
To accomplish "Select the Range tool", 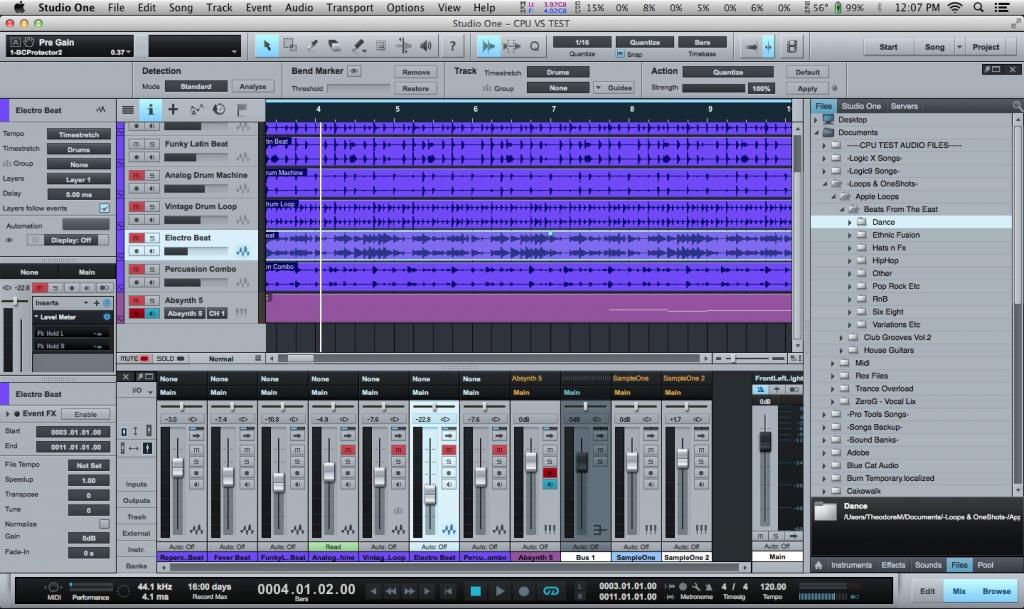I will pos(290,46).
